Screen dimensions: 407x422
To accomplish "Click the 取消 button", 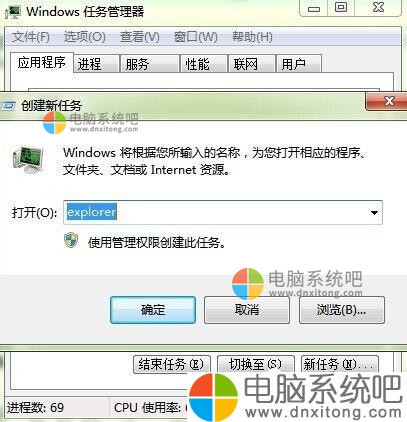I will [247, 310].
